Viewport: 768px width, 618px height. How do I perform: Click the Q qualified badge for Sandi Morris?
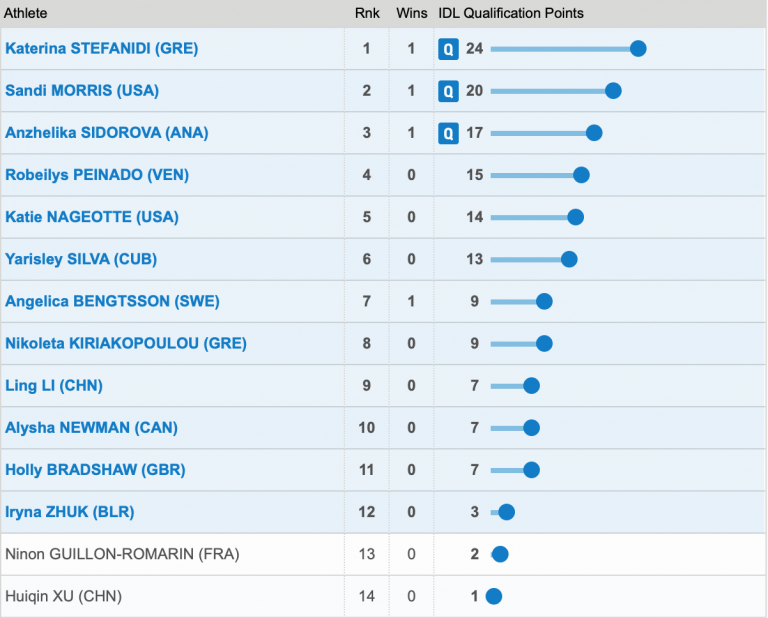(x=448, y=91)
